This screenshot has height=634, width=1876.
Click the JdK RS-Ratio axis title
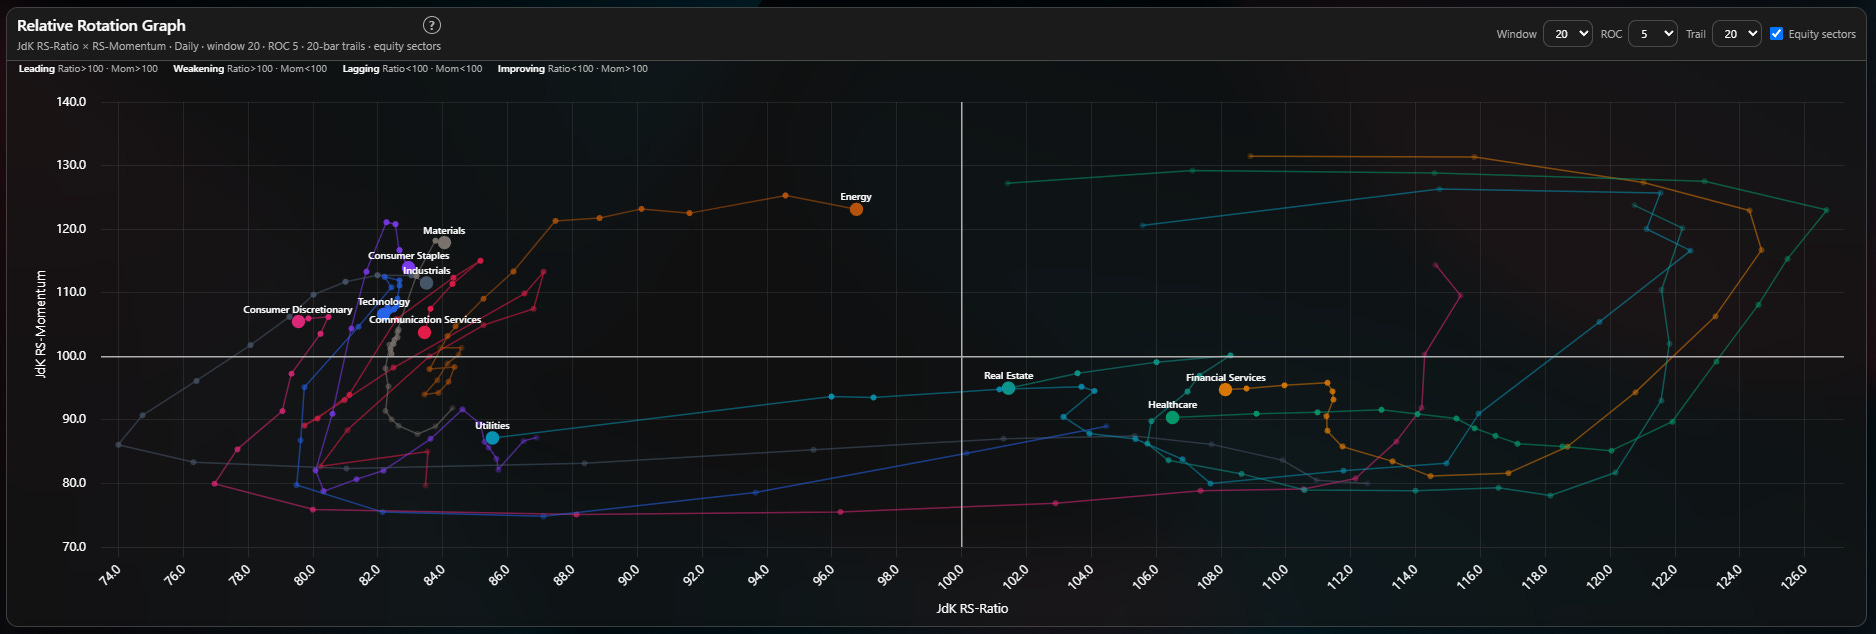pos(972,608)
